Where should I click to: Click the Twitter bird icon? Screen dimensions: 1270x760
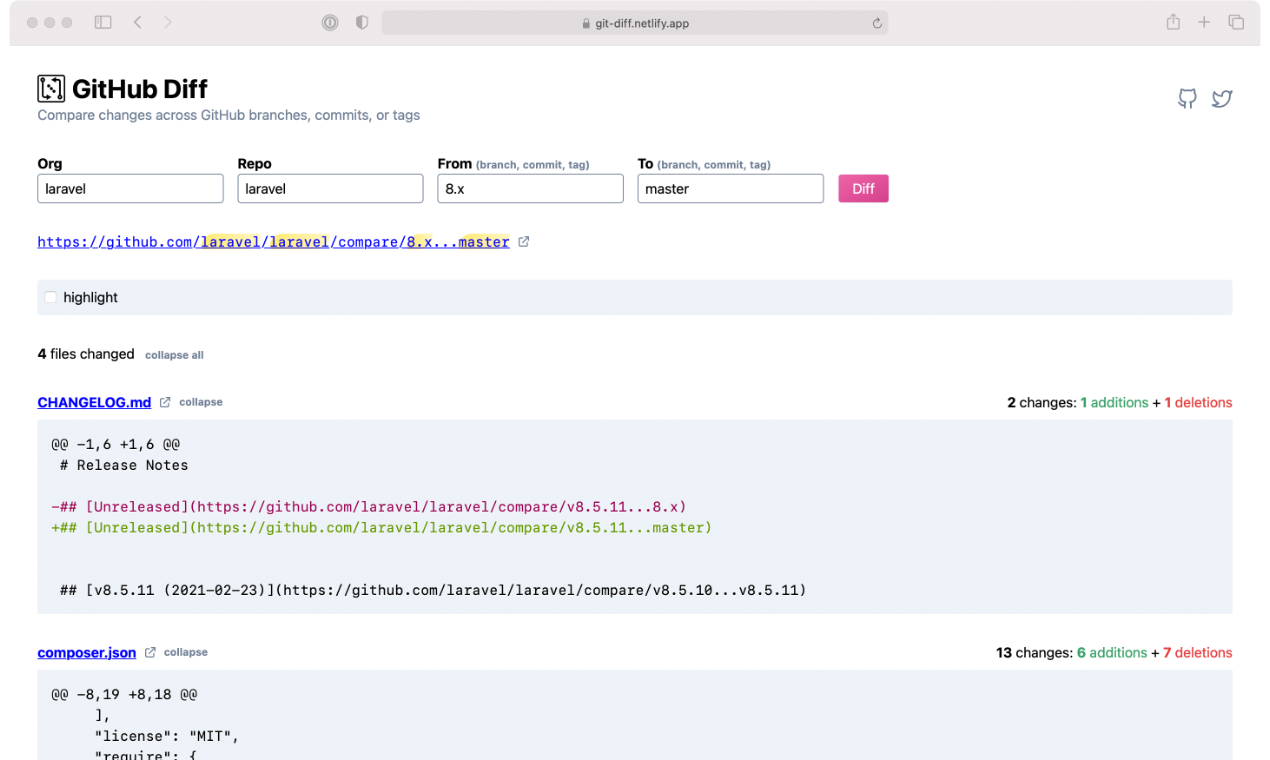(x=1222, y=98)
